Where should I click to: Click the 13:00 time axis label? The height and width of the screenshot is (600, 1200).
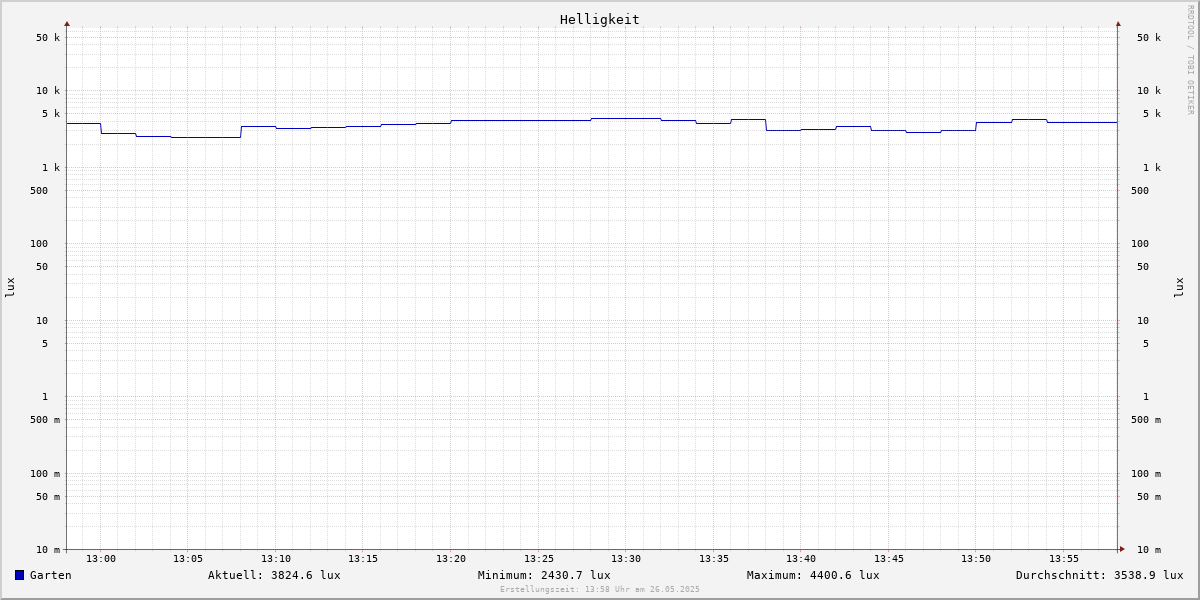pyautogui.click(x=101, y=559)
